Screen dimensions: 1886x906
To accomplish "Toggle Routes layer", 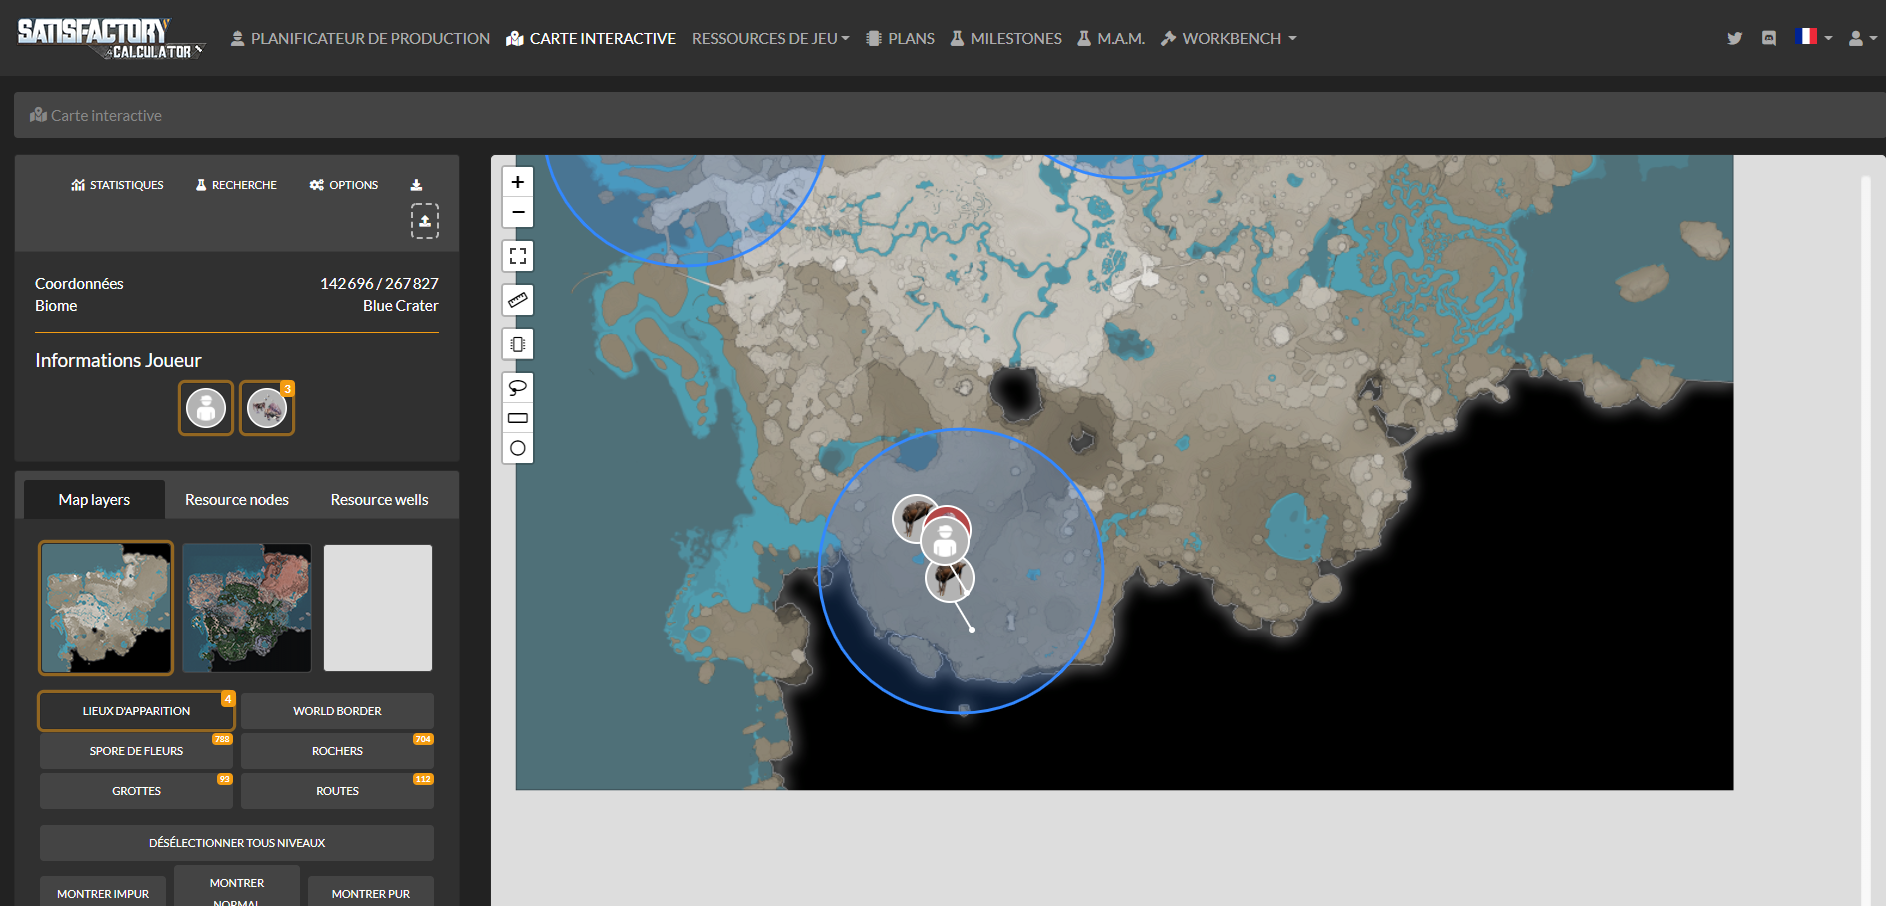I will (x=337, y=791).
